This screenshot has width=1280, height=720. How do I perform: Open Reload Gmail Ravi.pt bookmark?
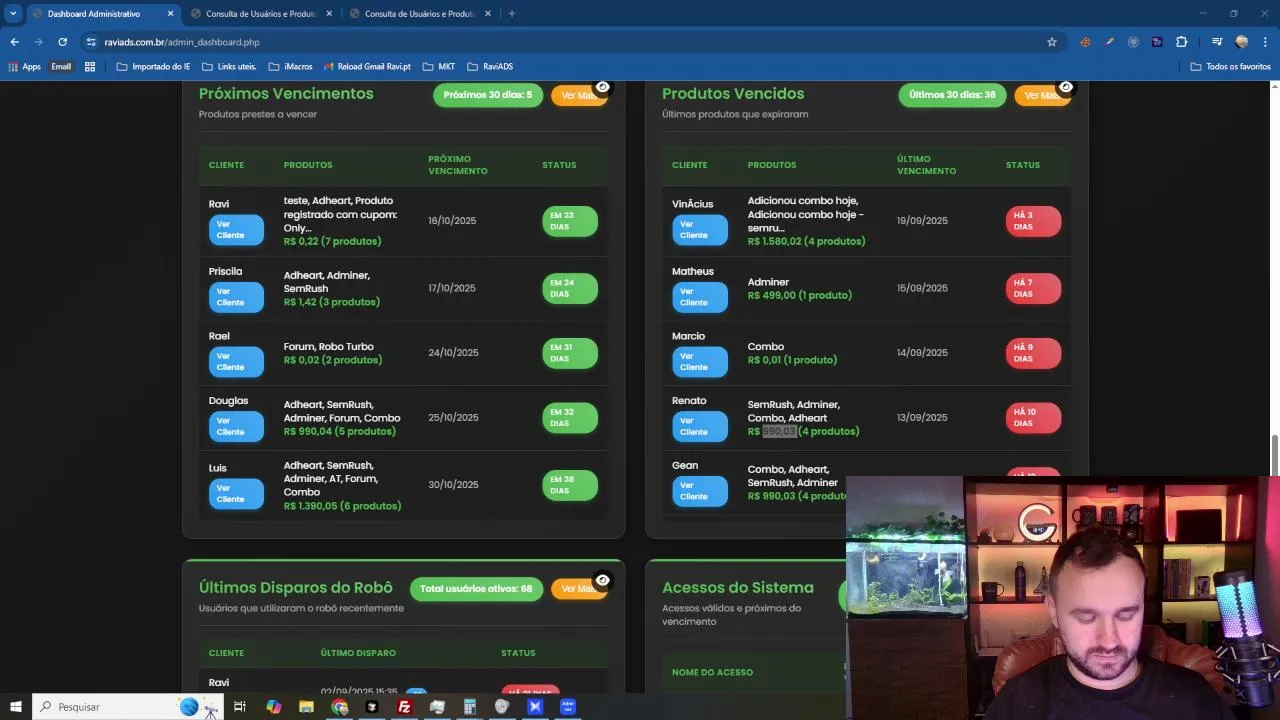(x=367, y=67)
